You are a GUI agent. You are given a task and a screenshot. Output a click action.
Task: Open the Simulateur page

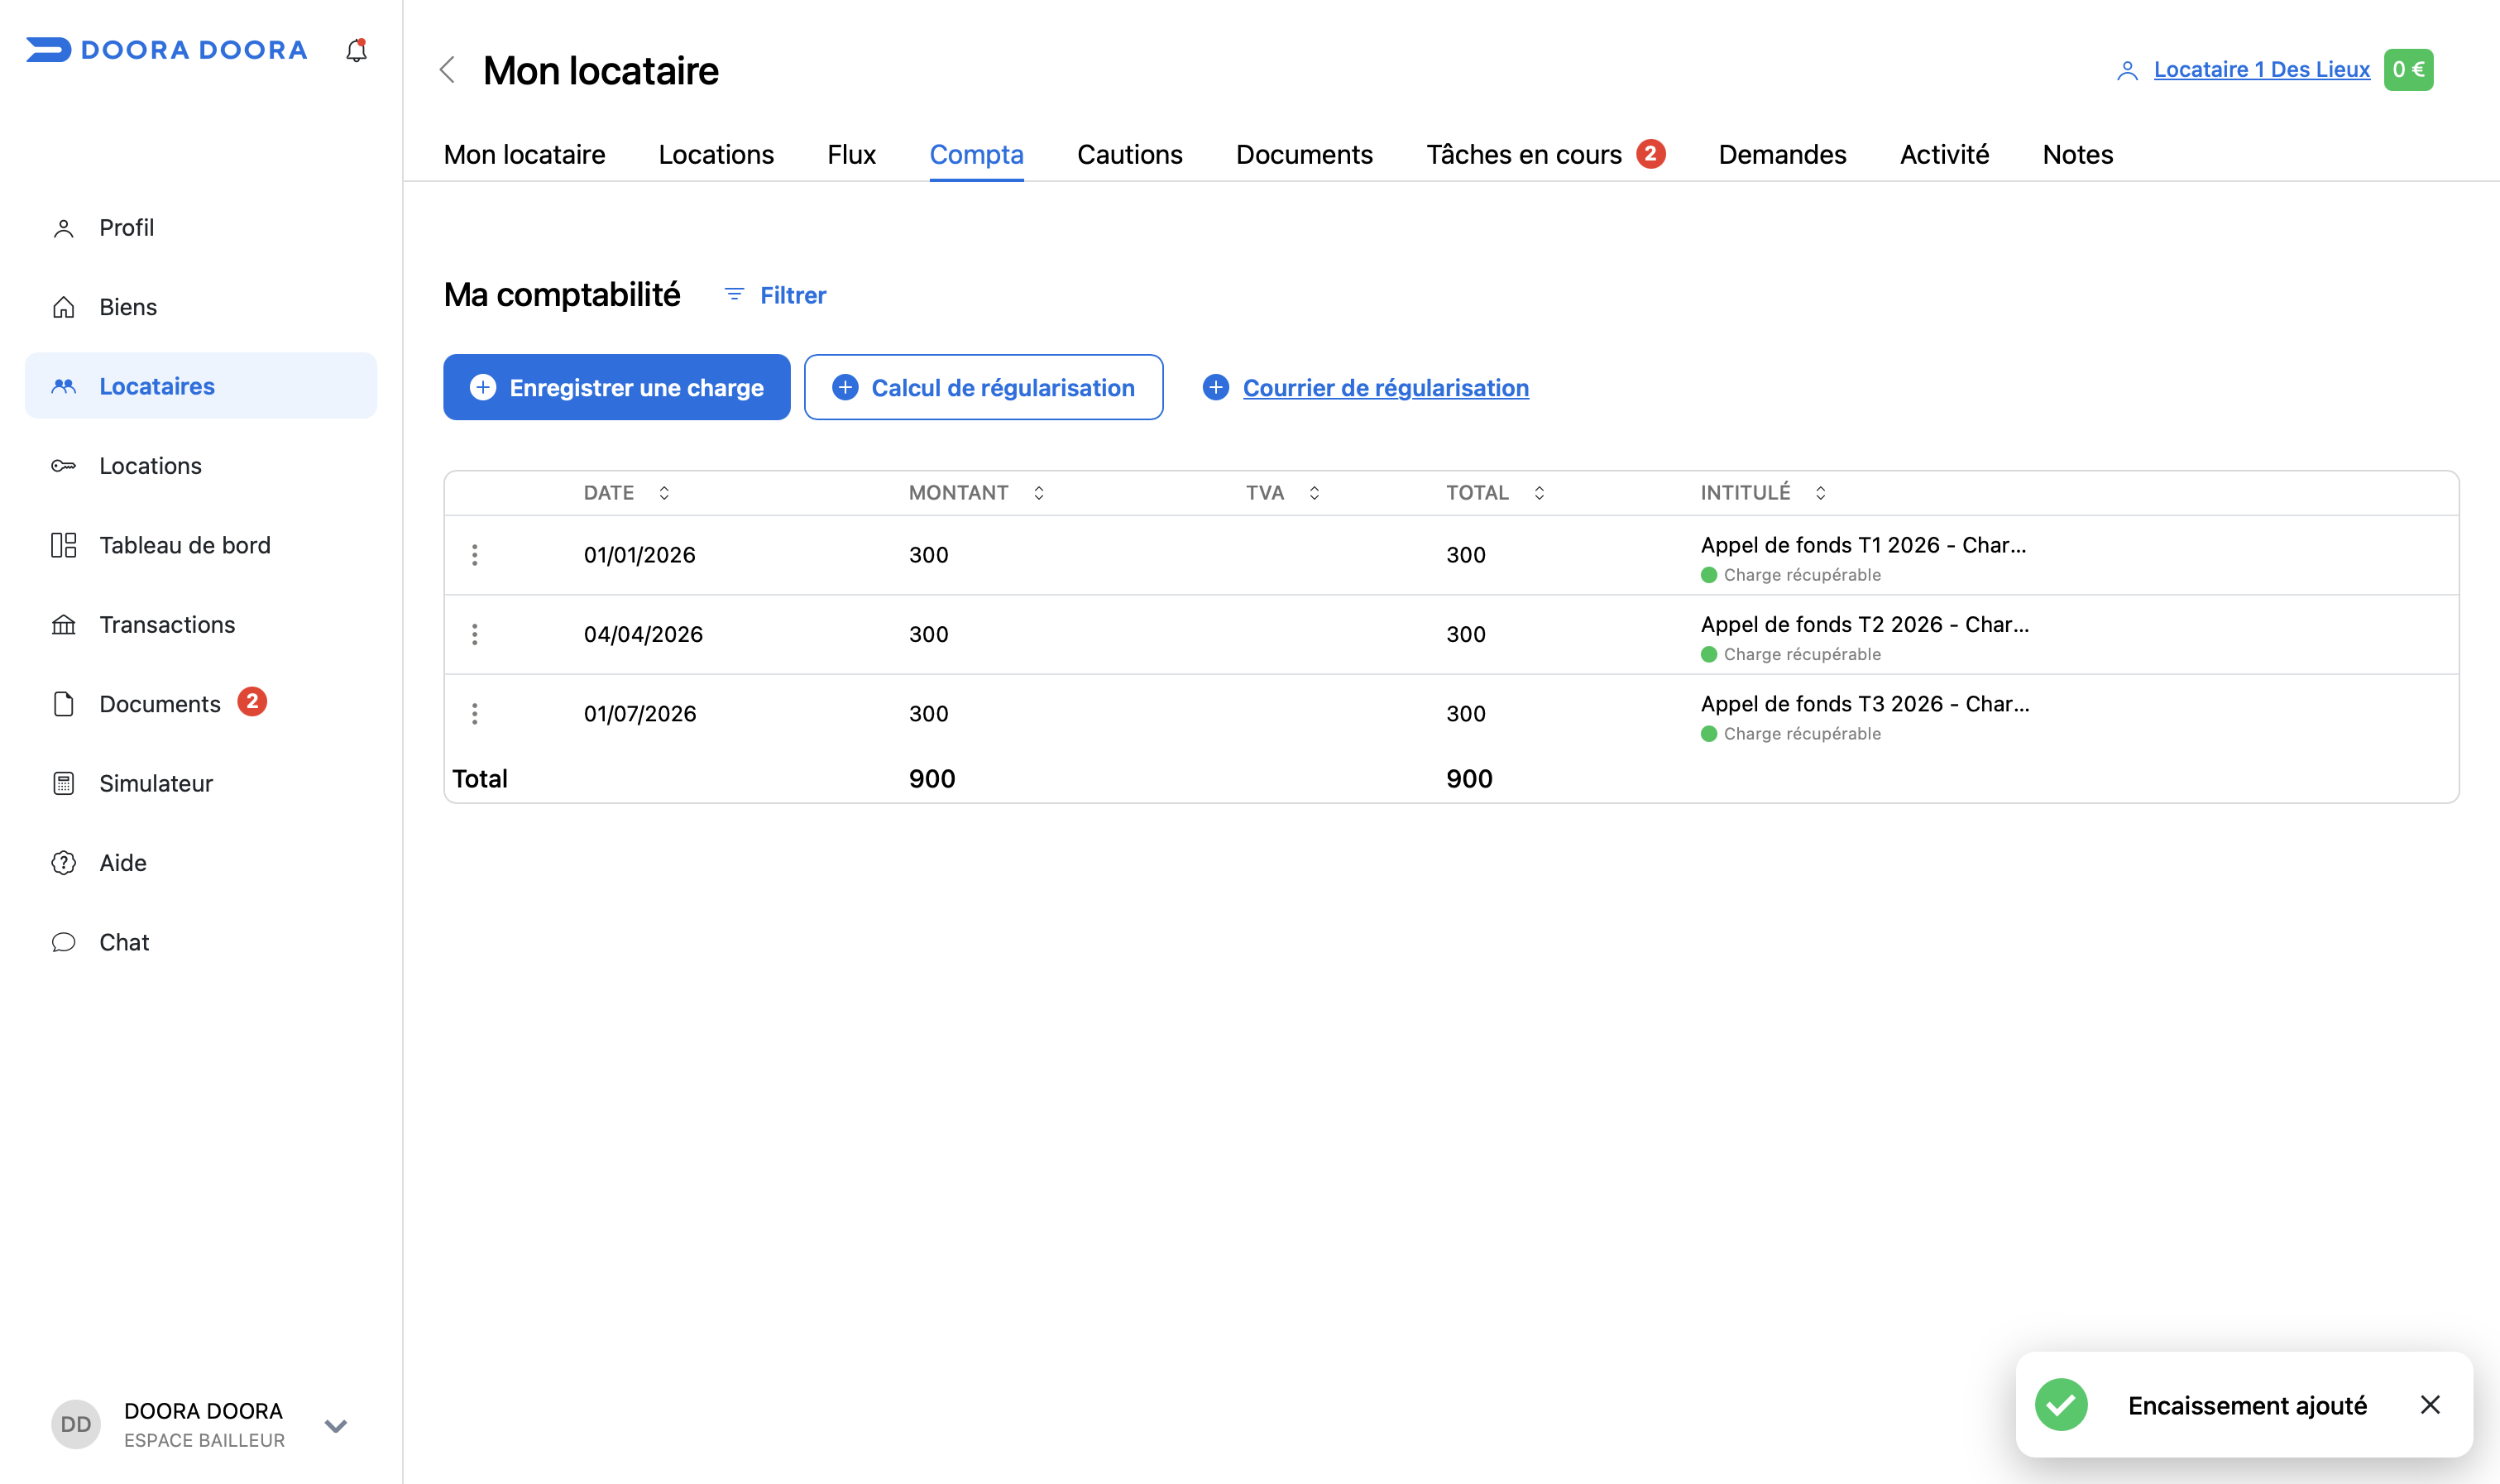(200, 783)
